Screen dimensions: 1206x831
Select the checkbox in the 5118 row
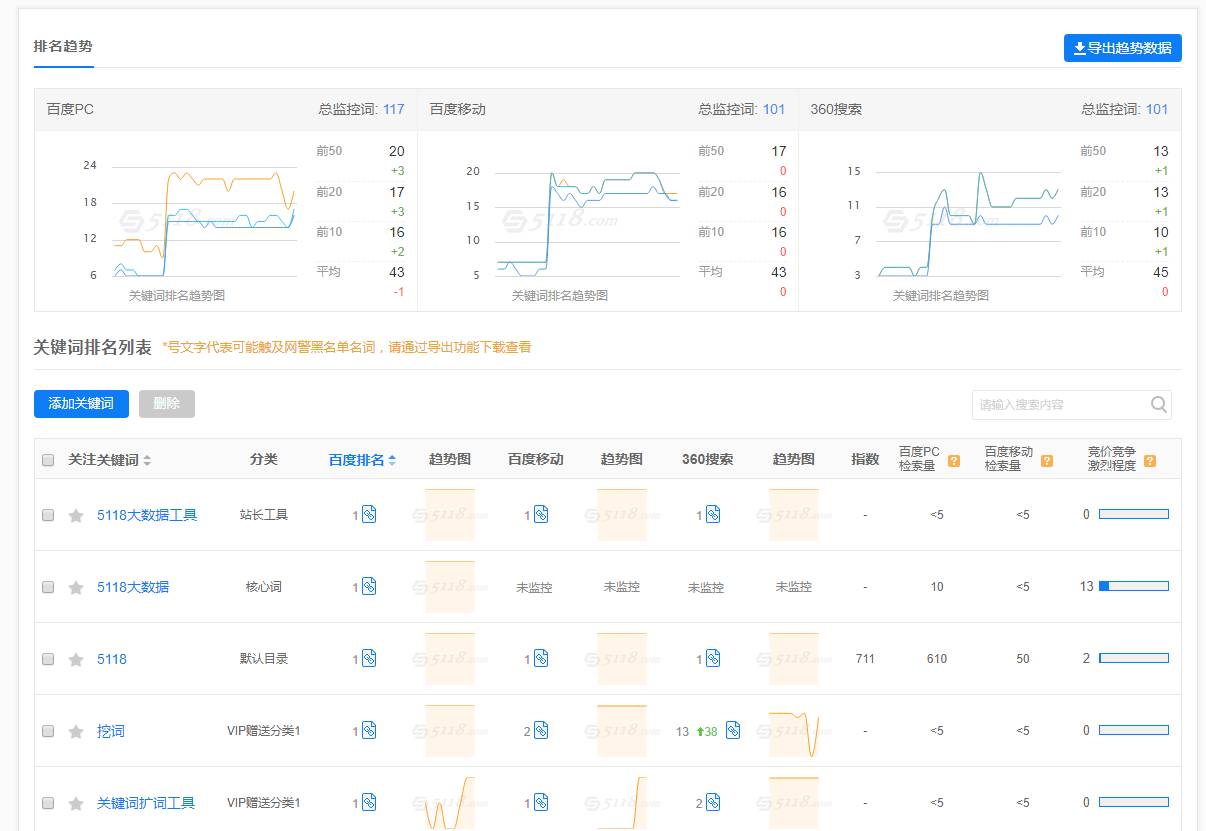click(x=48, y=659)
